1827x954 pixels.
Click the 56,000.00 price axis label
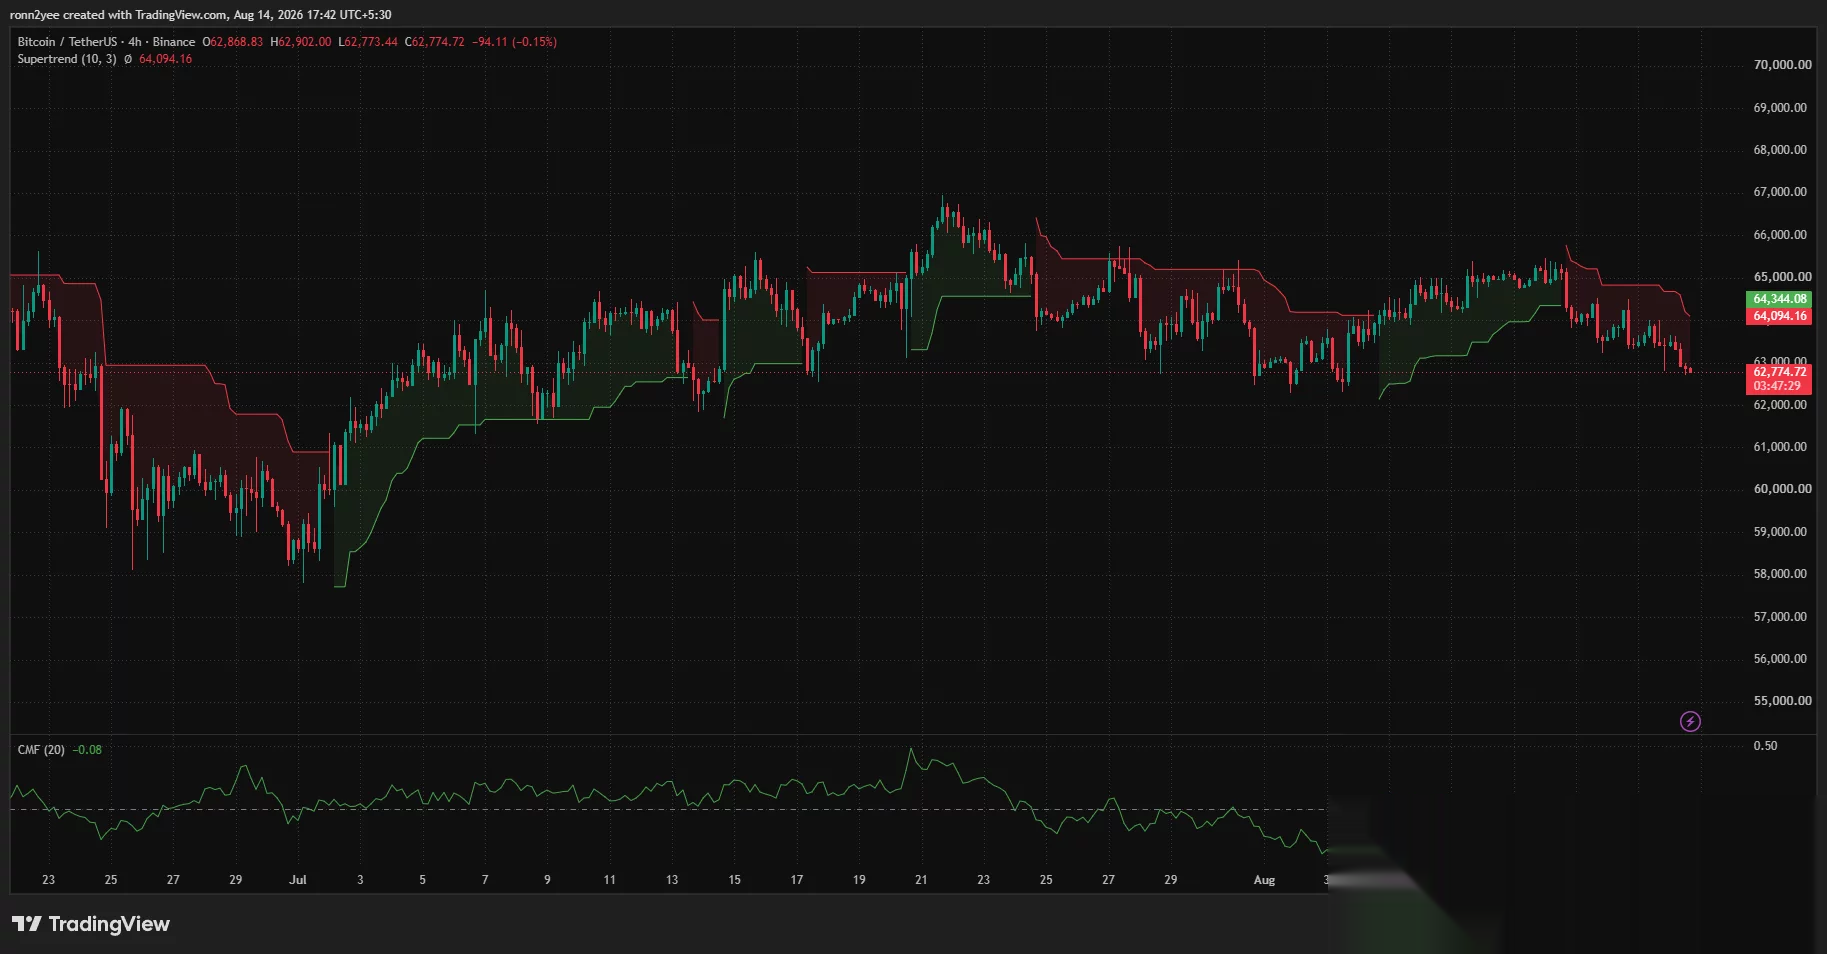click(1780, 659)
